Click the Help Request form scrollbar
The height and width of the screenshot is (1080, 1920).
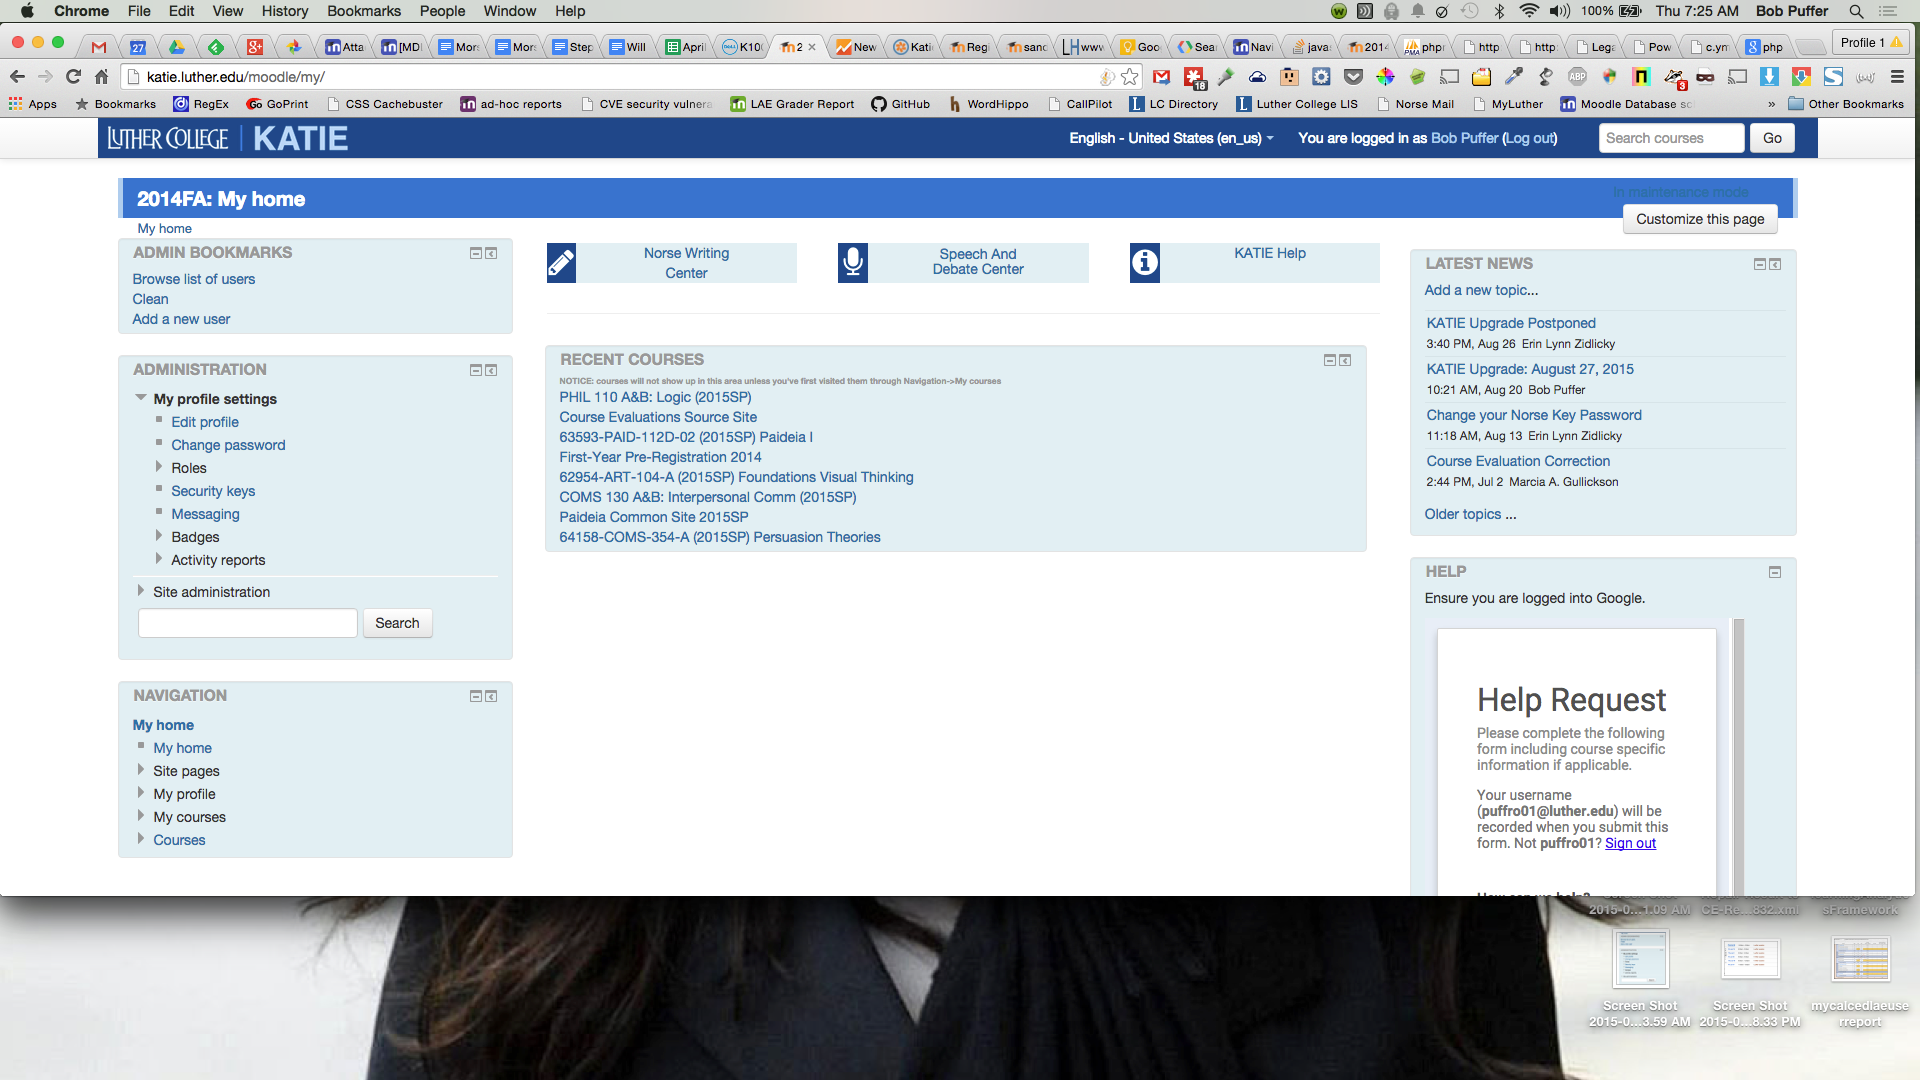click(1739, 757)
